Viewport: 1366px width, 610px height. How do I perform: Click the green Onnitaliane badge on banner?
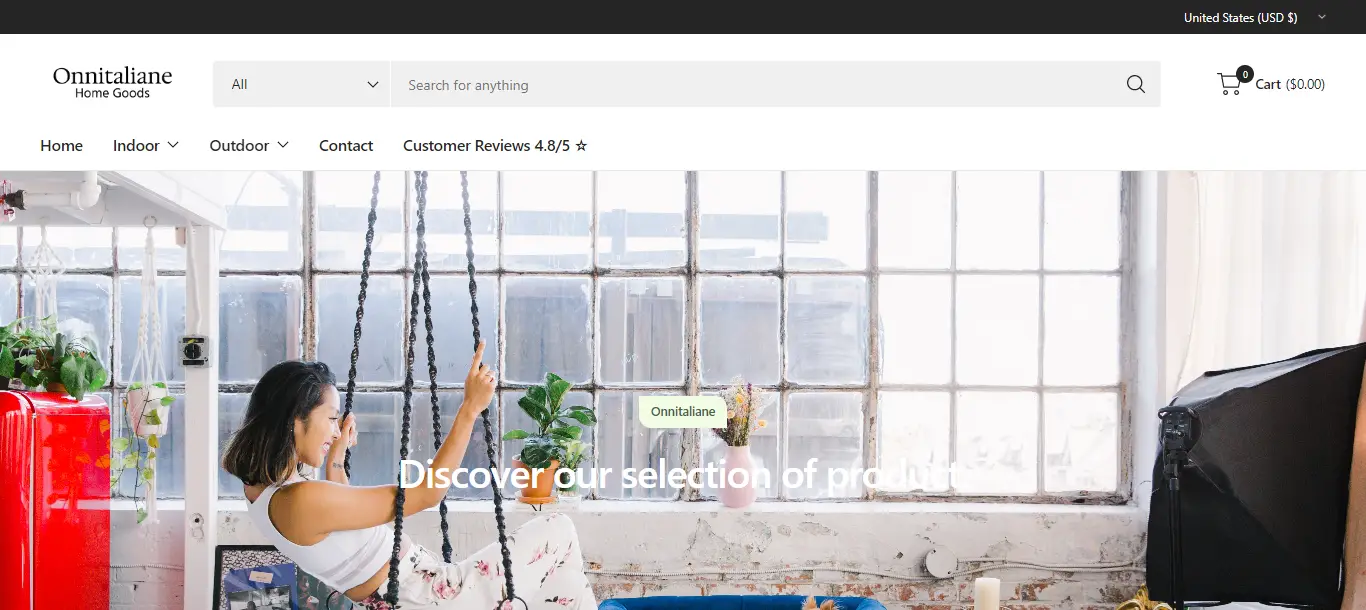(x=683, y=411)
